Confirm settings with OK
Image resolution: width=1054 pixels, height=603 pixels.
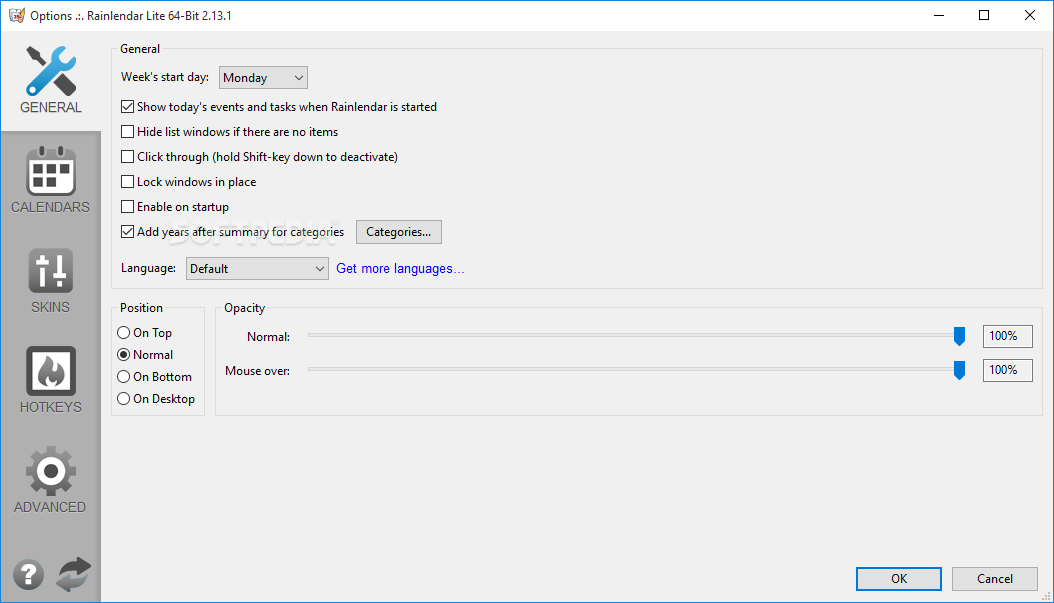899,579
